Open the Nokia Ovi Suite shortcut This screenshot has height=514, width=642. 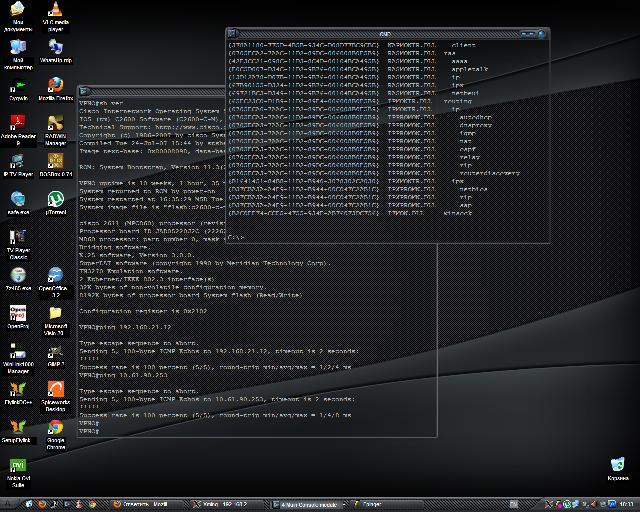click(x=18, y=473)
